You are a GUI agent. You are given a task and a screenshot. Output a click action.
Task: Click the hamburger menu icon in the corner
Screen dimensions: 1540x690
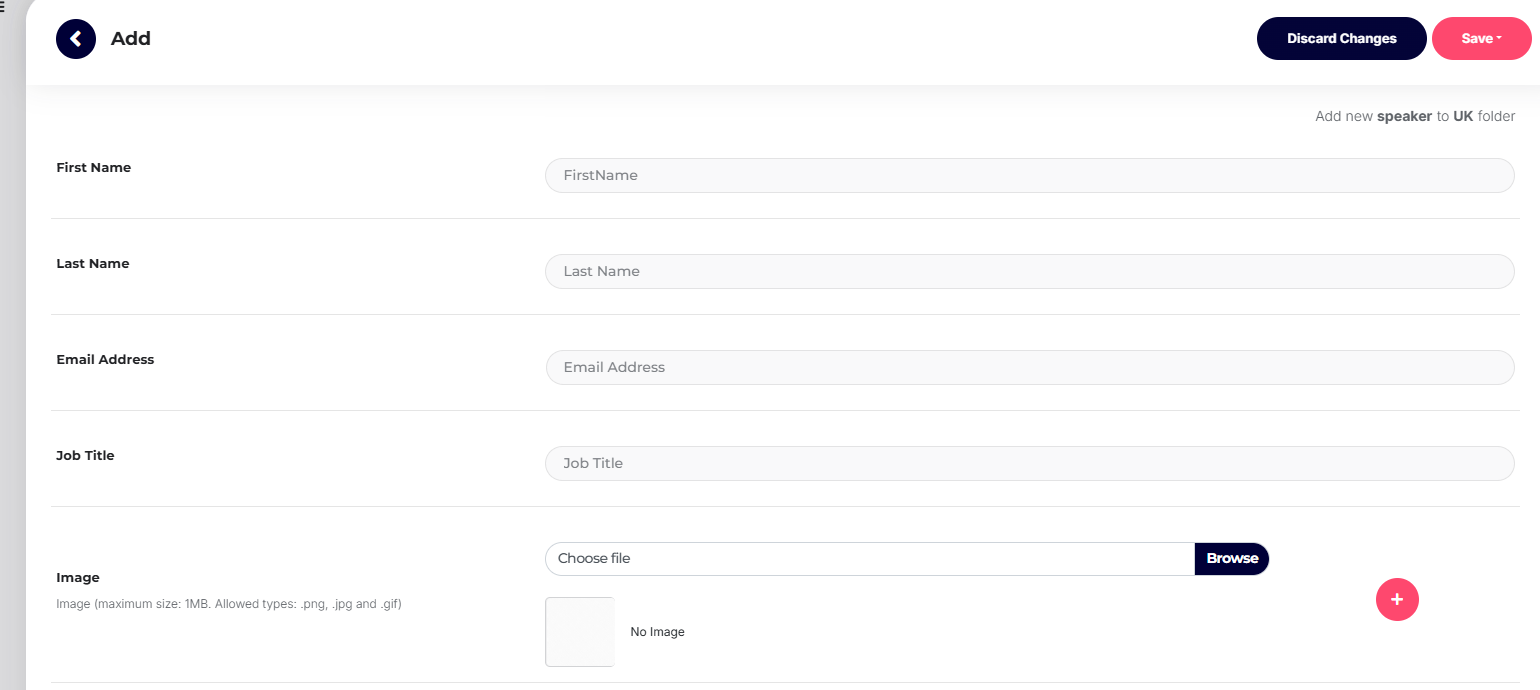[x=3, y=6]
